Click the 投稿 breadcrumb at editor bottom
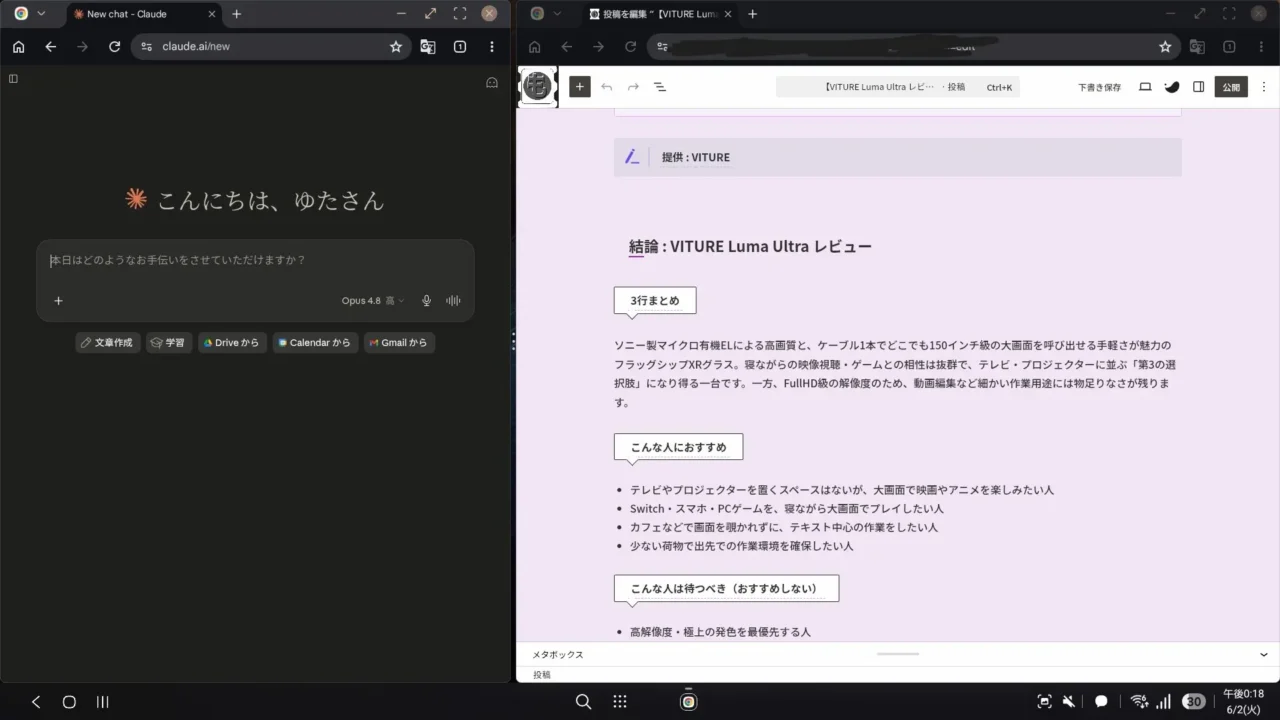 (x=542, y=675)
